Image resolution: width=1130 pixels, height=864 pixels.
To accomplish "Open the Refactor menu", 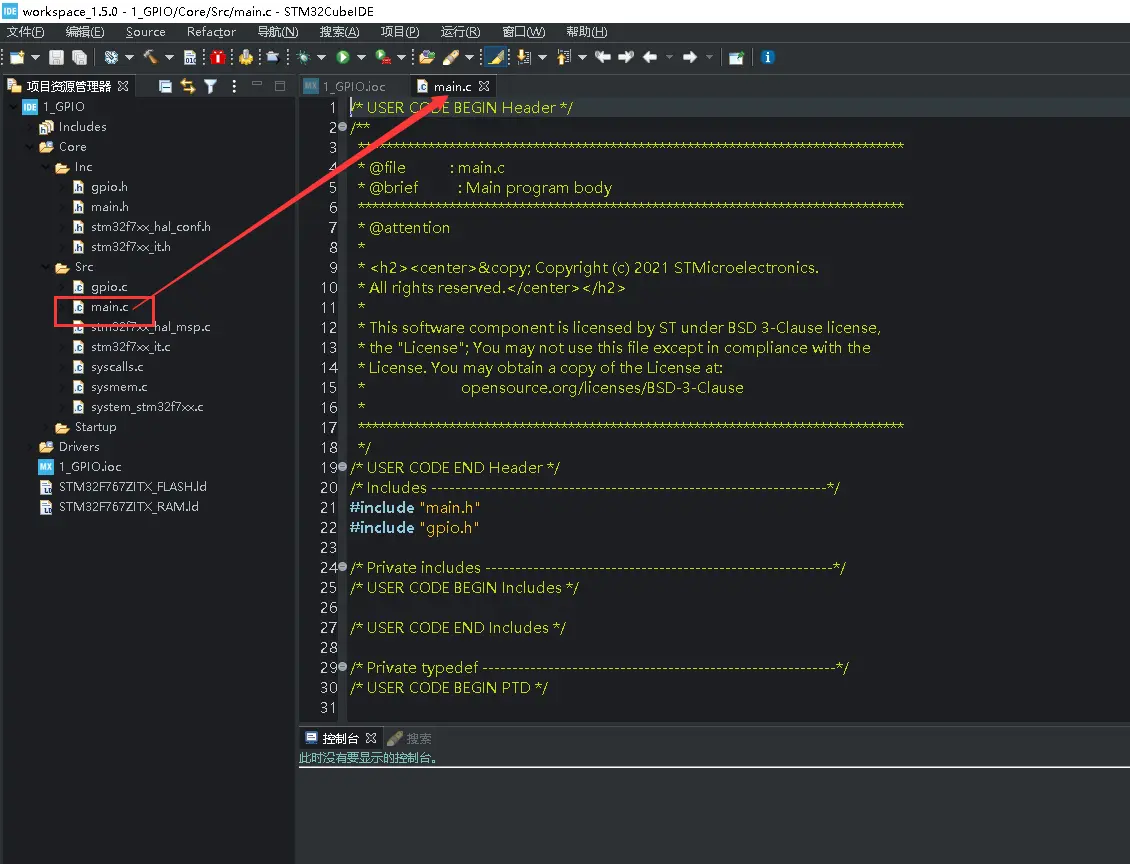I will (x=211, y=32).
